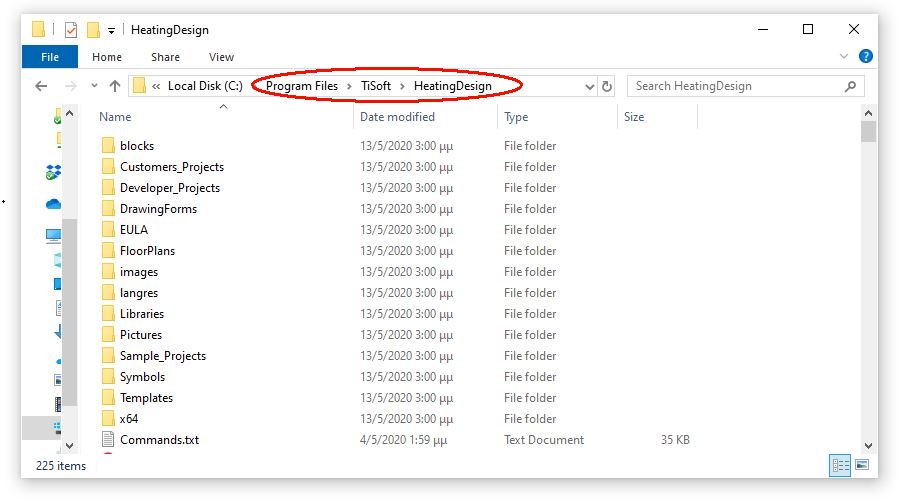The image size is (906, 501).
Task: Go up one folder level with Up arrow
Action: coord(115,86)
